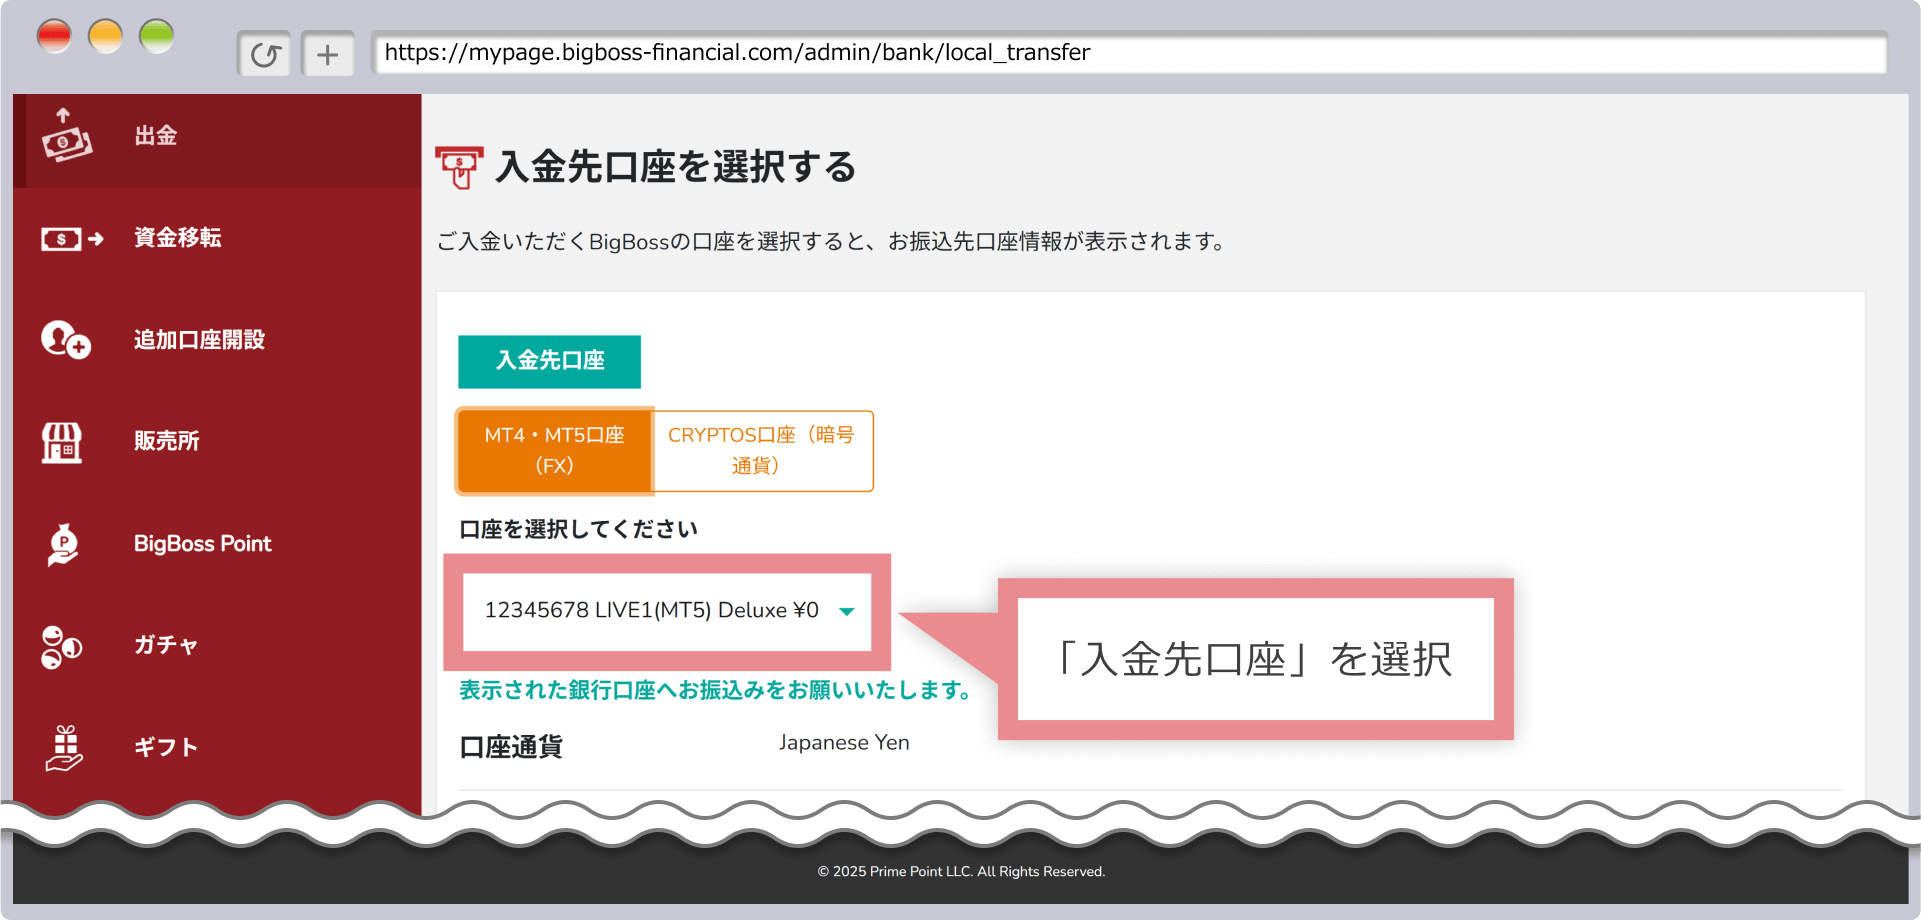Click the fund transfer (資金移転) icon
Image resolution: width=1921 pixels, height=920 pixels.
[71, 239]
